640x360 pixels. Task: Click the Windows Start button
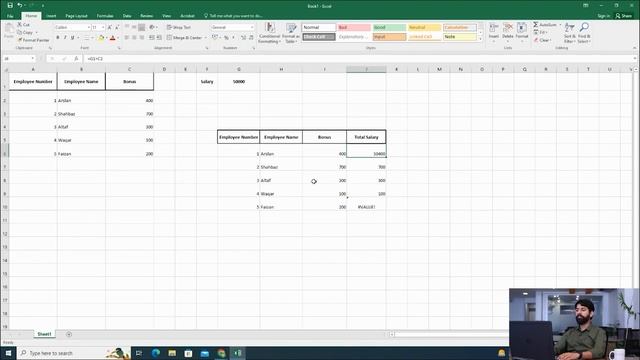coord(8,353)
